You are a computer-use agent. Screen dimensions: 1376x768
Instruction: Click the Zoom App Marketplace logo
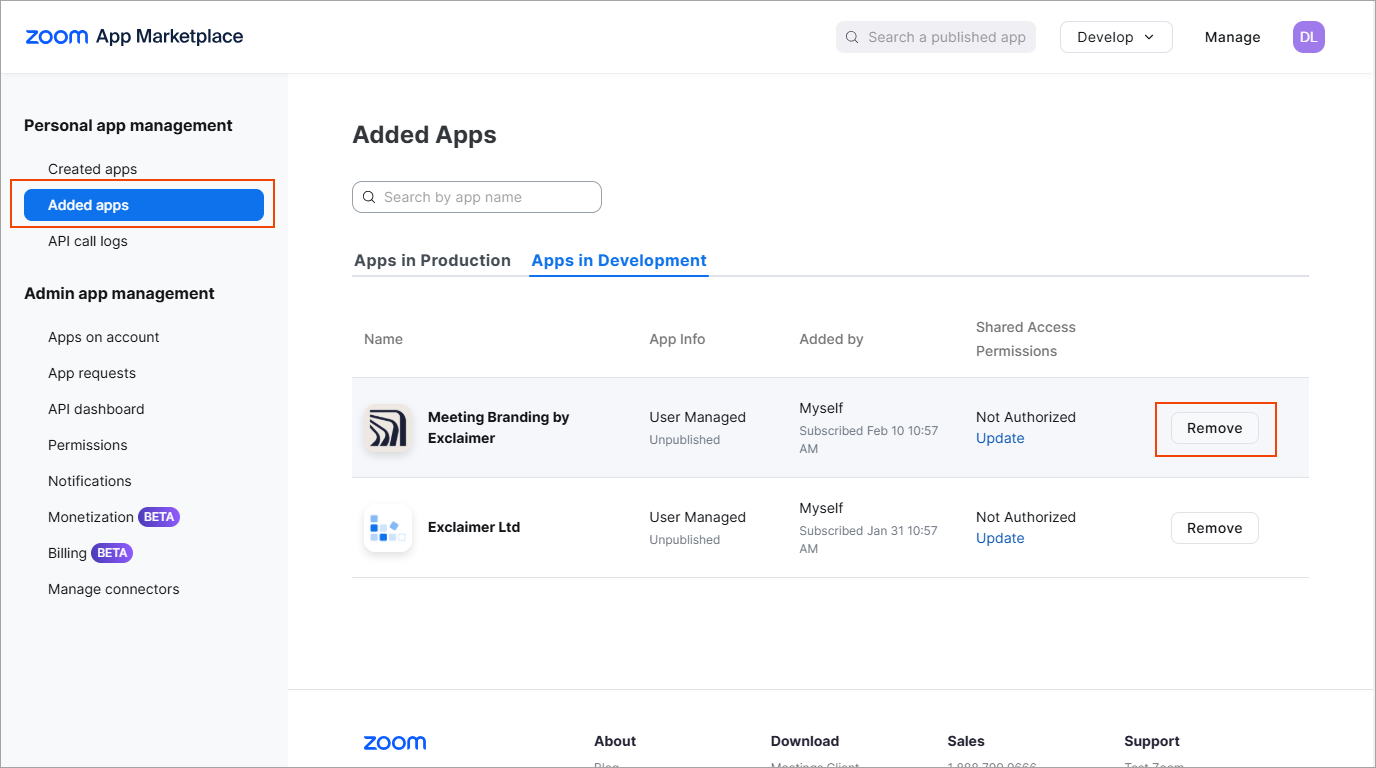133,36
